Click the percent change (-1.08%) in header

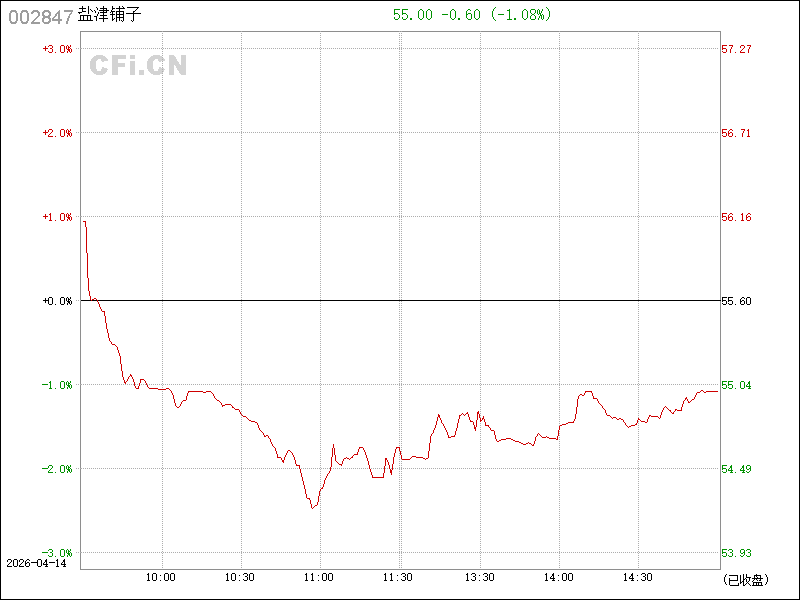coord(520,15)
